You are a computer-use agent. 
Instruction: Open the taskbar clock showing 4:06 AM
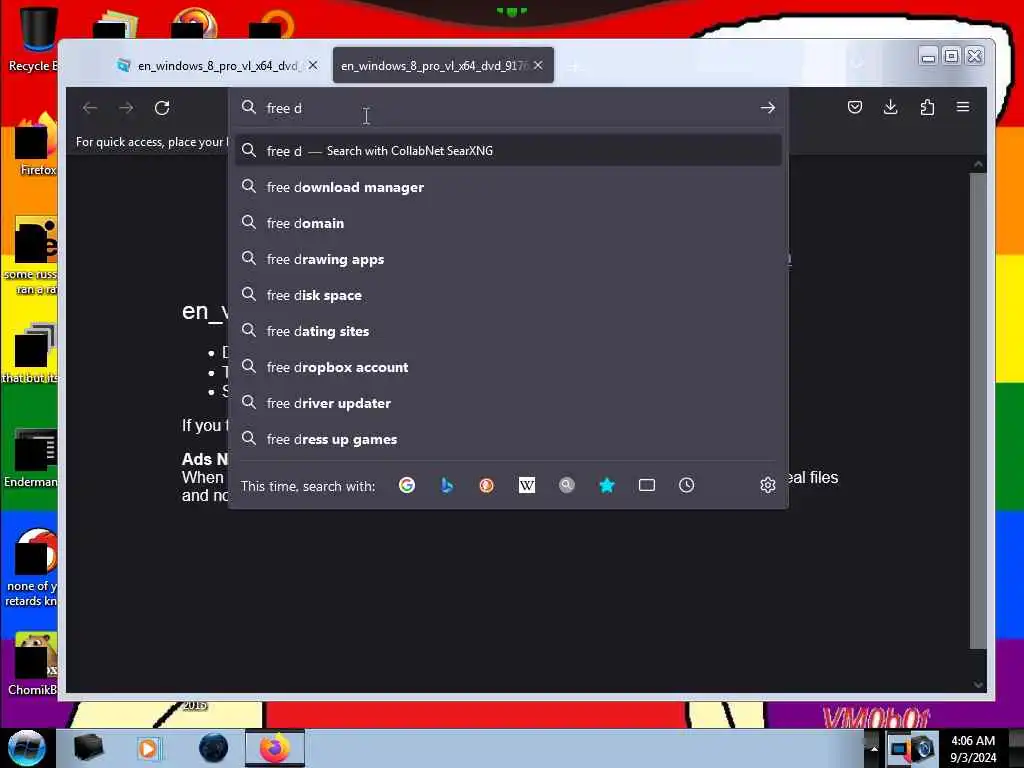[x=973, y=749]
